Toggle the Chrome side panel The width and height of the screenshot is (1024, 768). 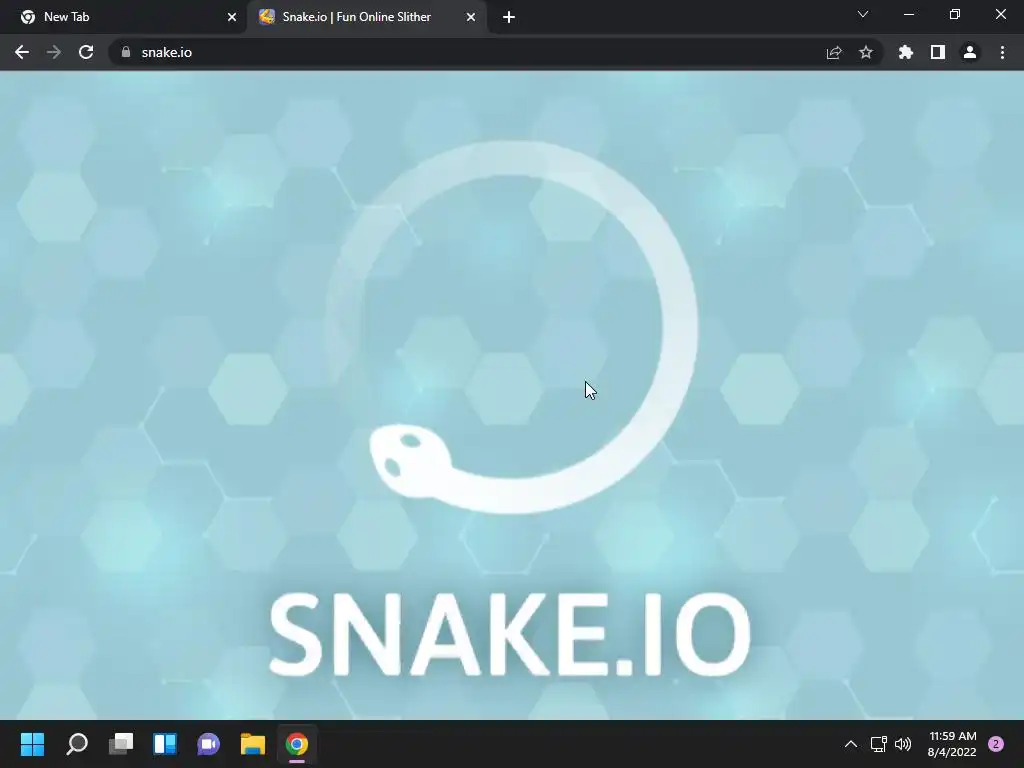pyautogui.click(x=938, y=52)
